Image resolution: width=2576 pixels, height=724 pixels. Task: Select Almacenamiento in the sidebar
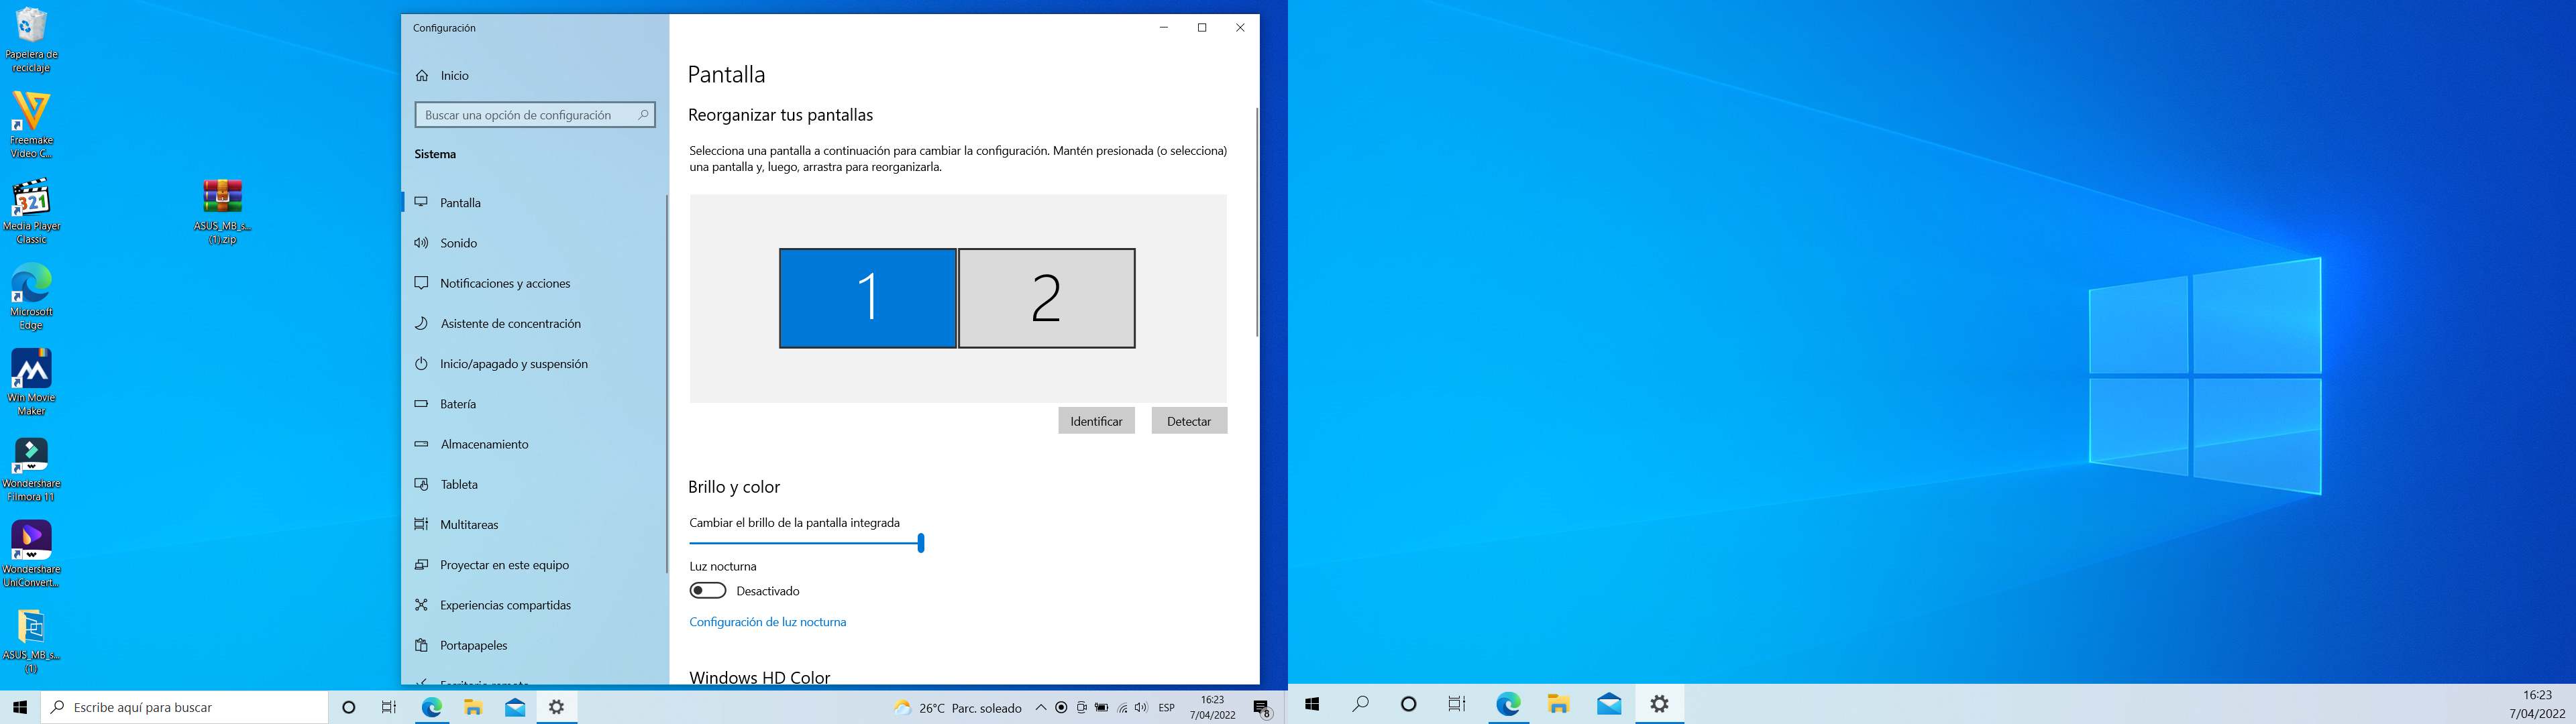(484, 444)
